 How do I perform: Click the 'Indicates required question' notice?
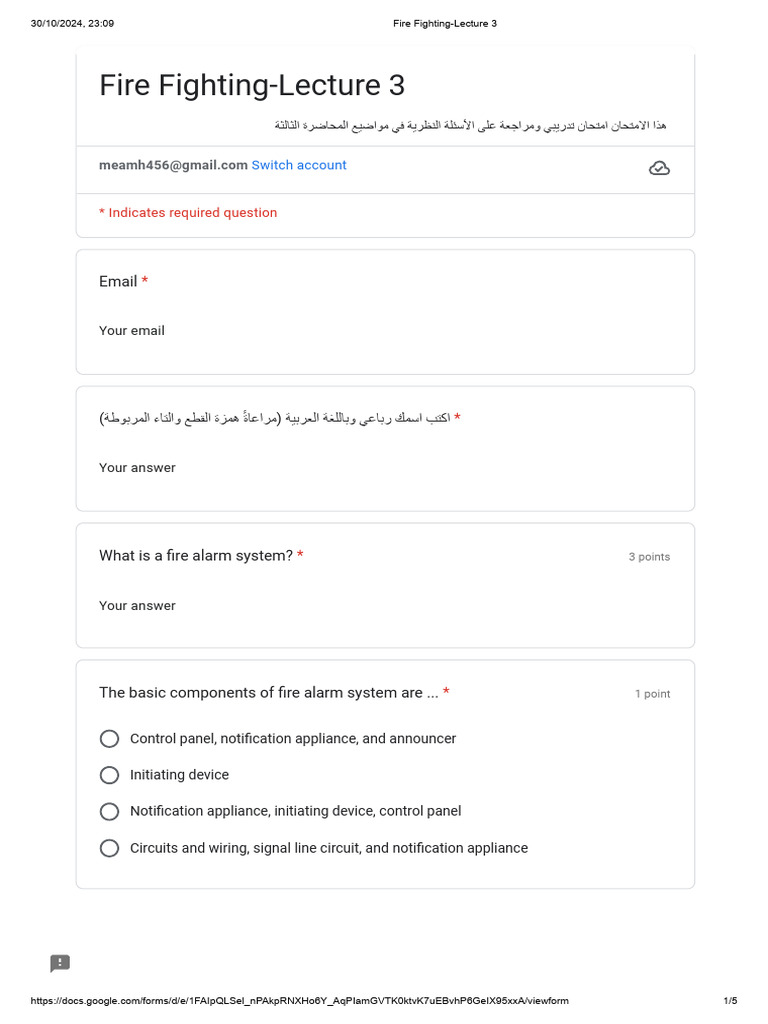[x=188, y=213]
